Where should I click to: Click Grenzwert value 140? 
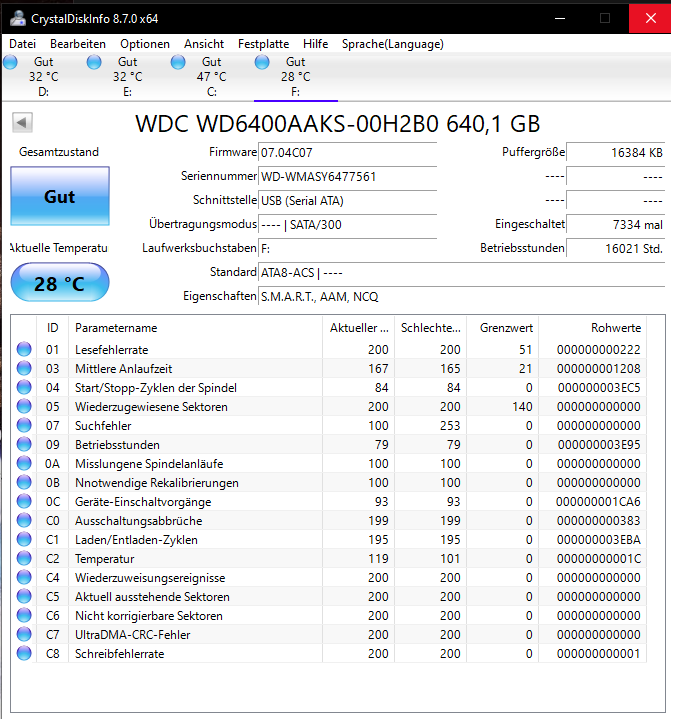click(522, 407)
